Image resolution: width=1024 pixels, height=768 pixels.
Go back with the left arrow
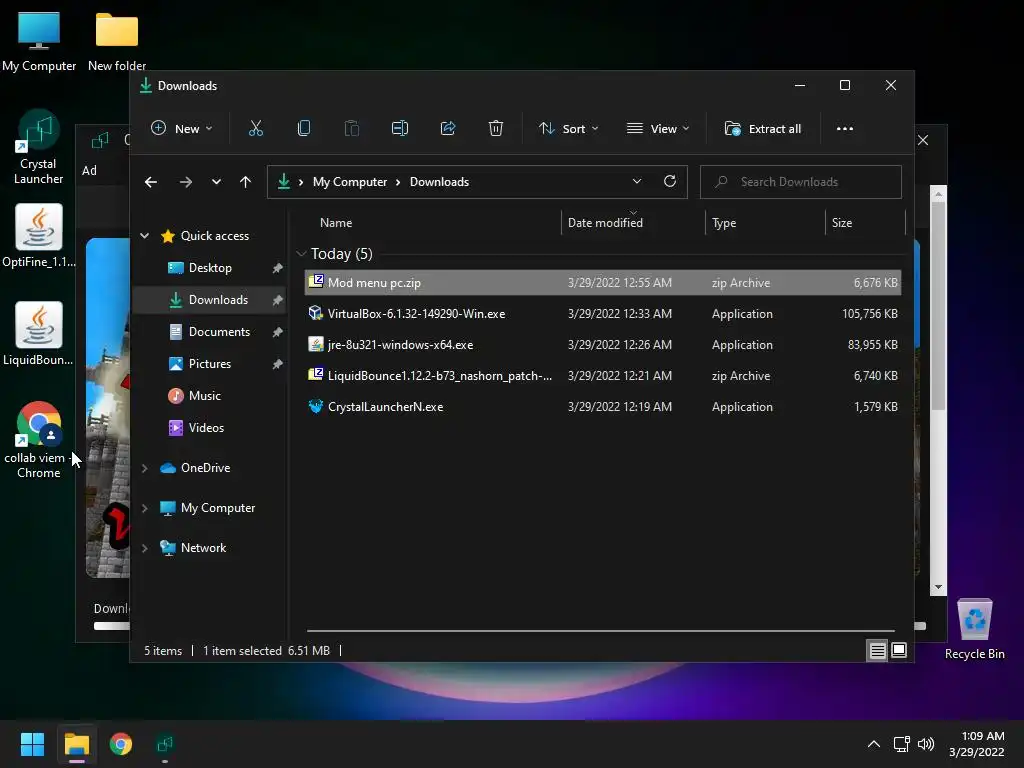pos(151,182)
